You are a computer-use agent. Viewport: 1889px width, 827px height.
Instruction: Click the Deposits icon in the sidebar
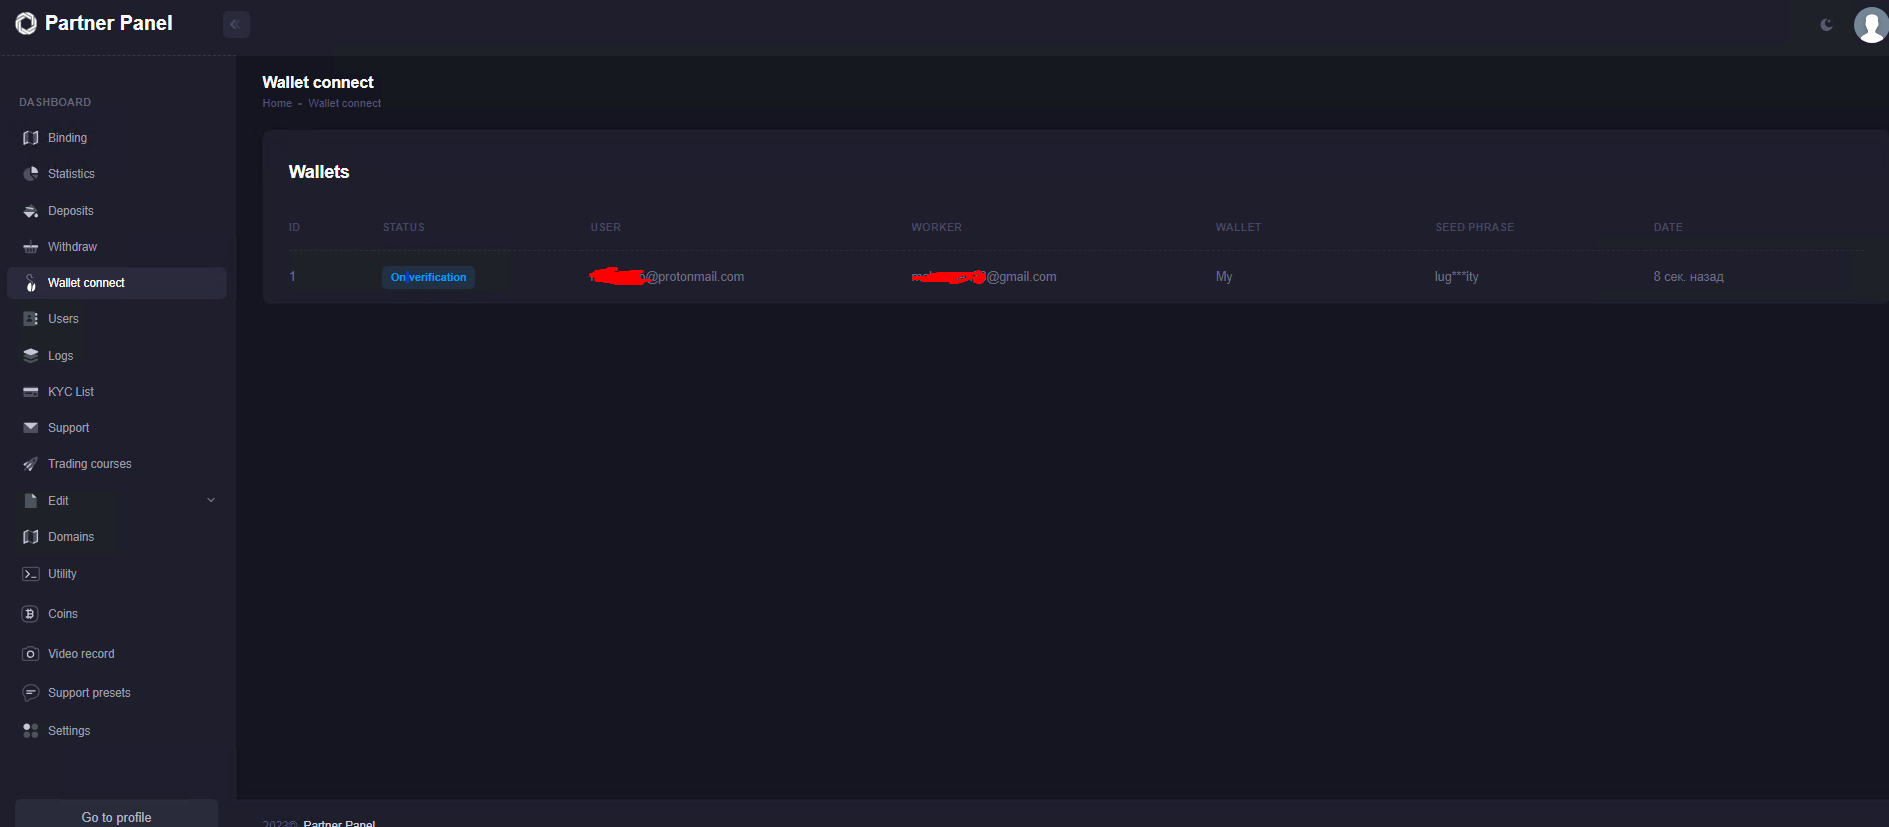click(31, 211)
